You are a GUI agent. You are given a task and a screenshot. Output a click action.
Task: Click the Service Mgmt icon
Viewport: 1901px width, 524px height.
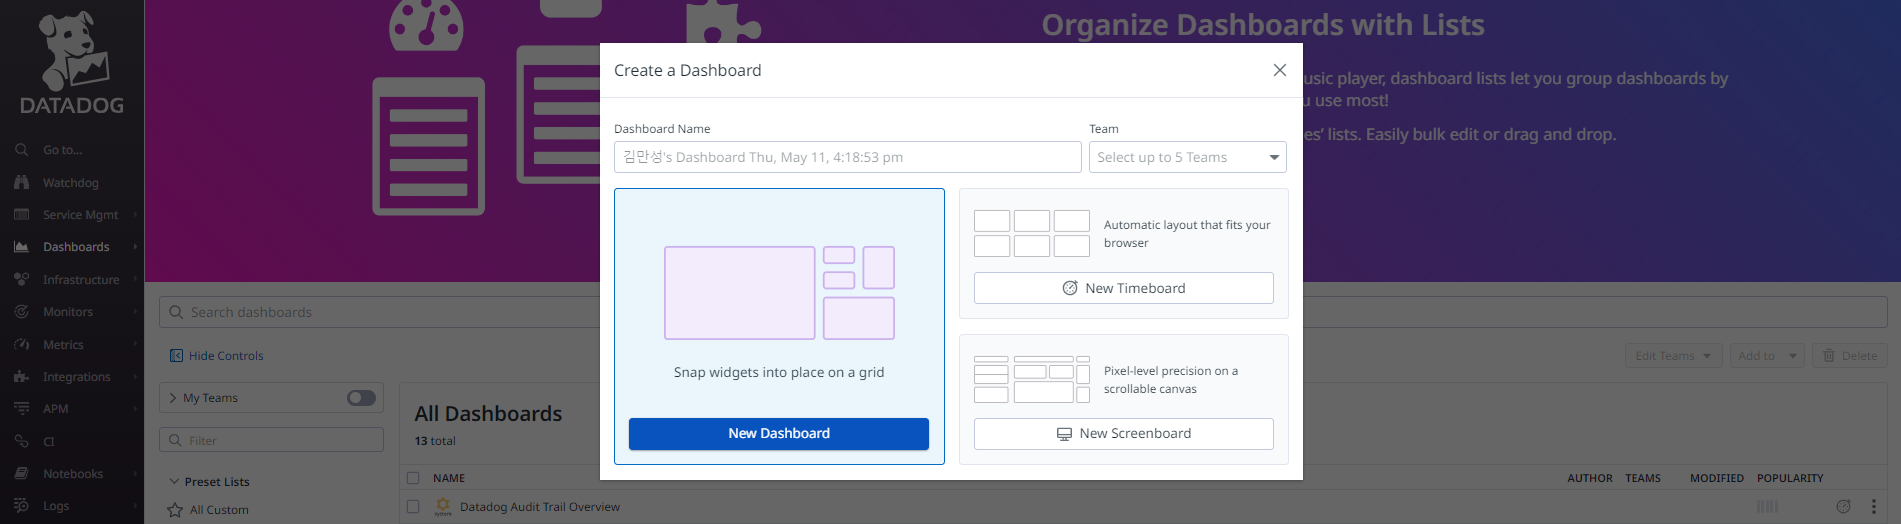tap(21, 215)
